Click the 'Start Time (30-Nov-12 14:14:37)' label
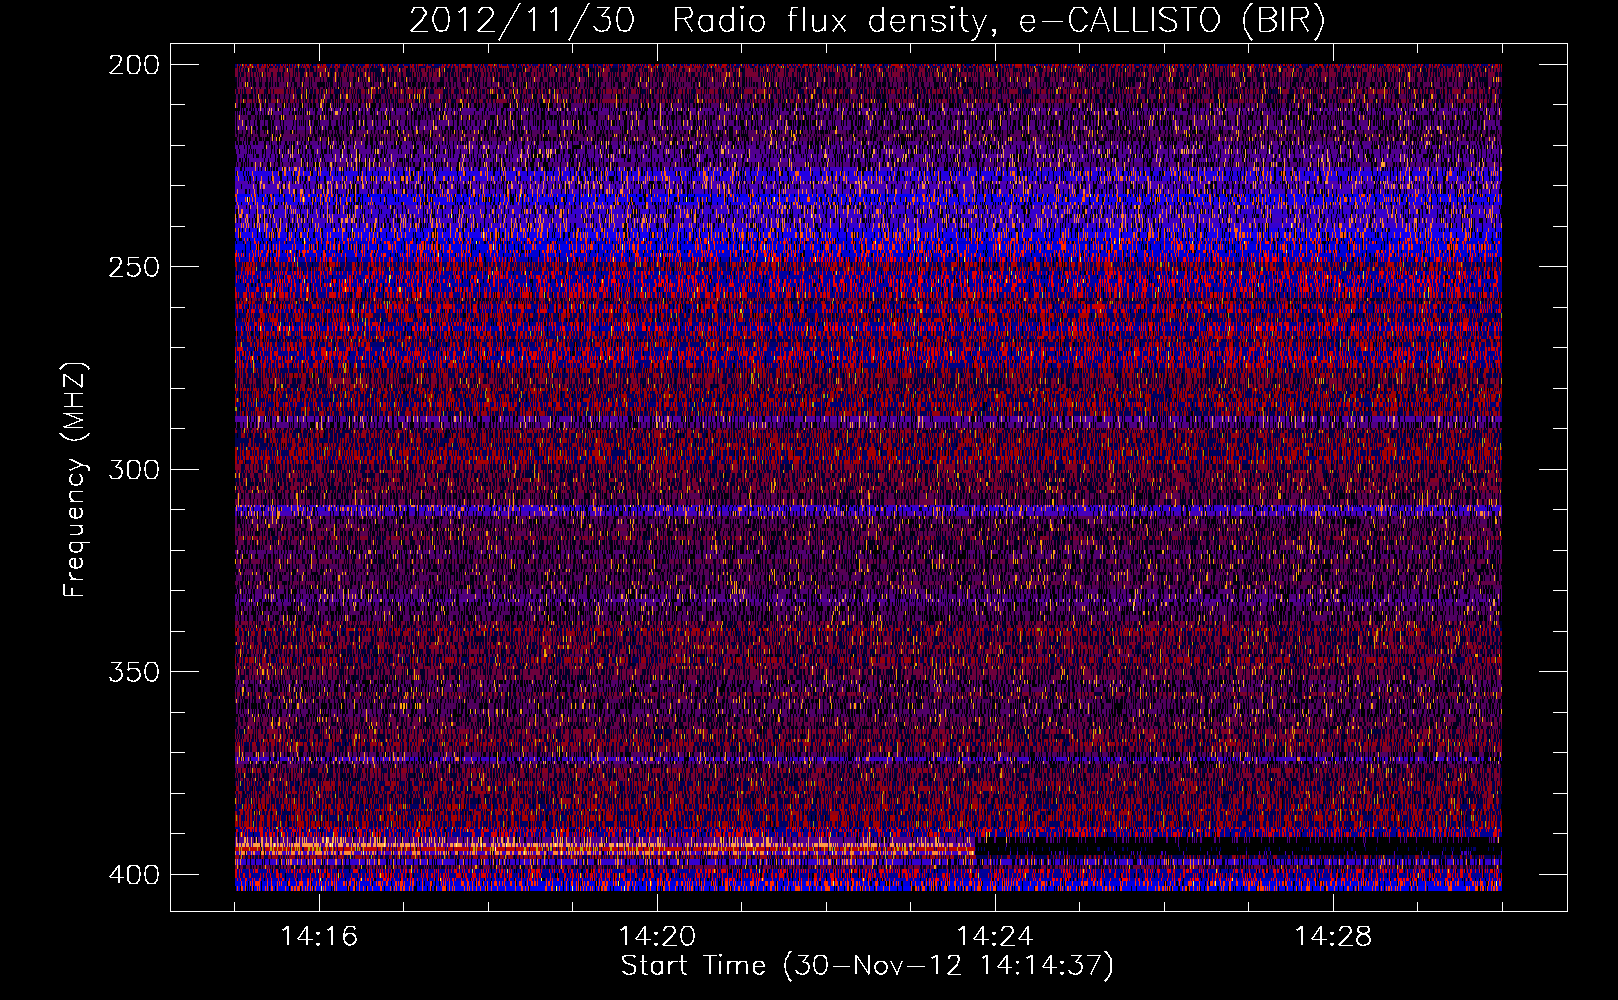Screen dimensions: 1618x1000 [x=867, y=966]
